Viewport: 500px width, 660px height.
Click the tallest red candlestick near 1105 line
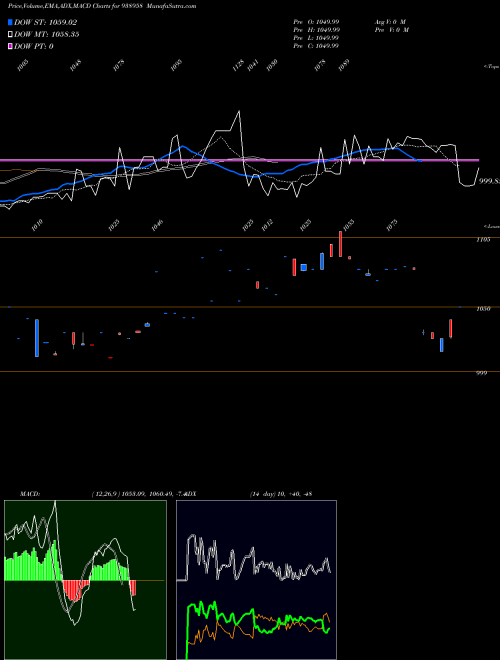340,244
